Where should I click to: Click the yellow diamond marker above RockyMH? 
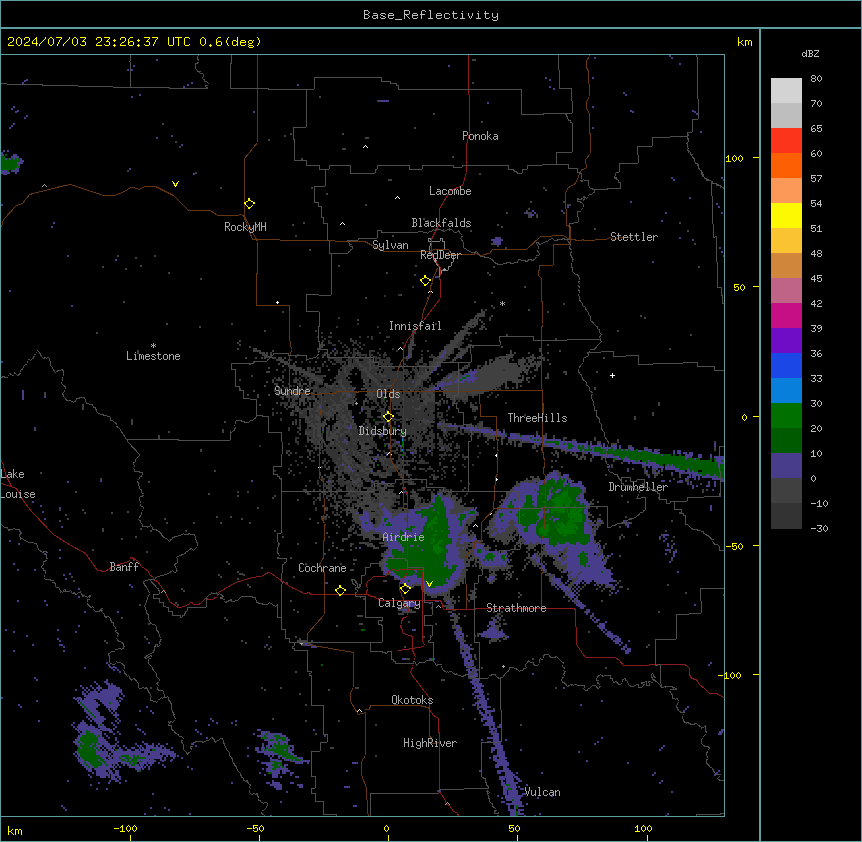250,204
